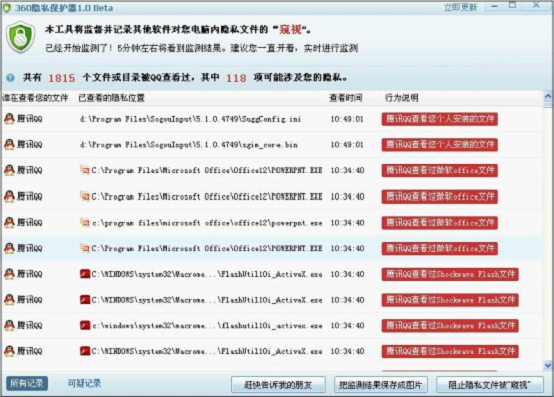Switch to the 所有记录 tab
This screenshot has height=397, width=554.
[x=27, y=384]
